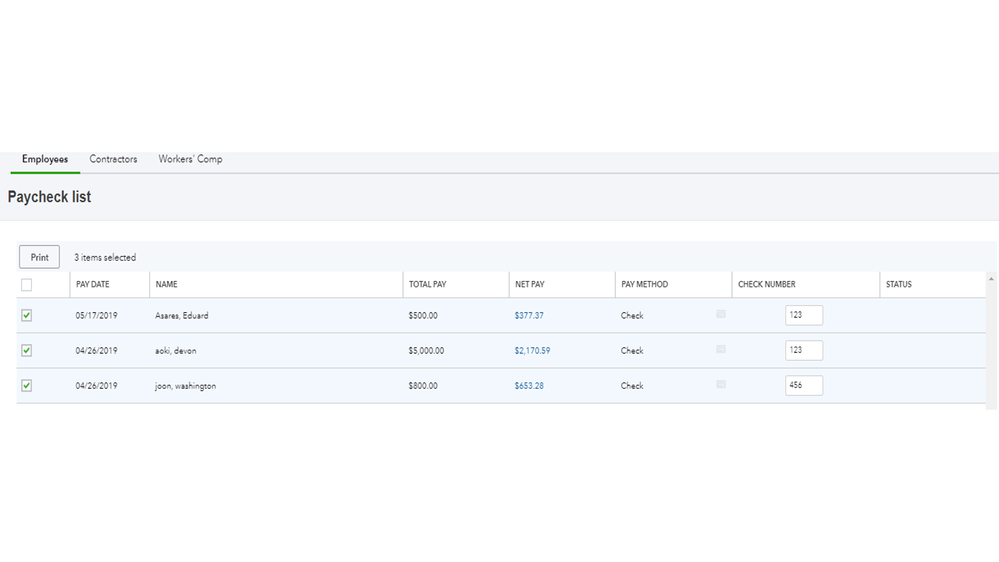999x562 pixels.
Task: Focus the check number box showing 456
Action: (x=803, y=385)
